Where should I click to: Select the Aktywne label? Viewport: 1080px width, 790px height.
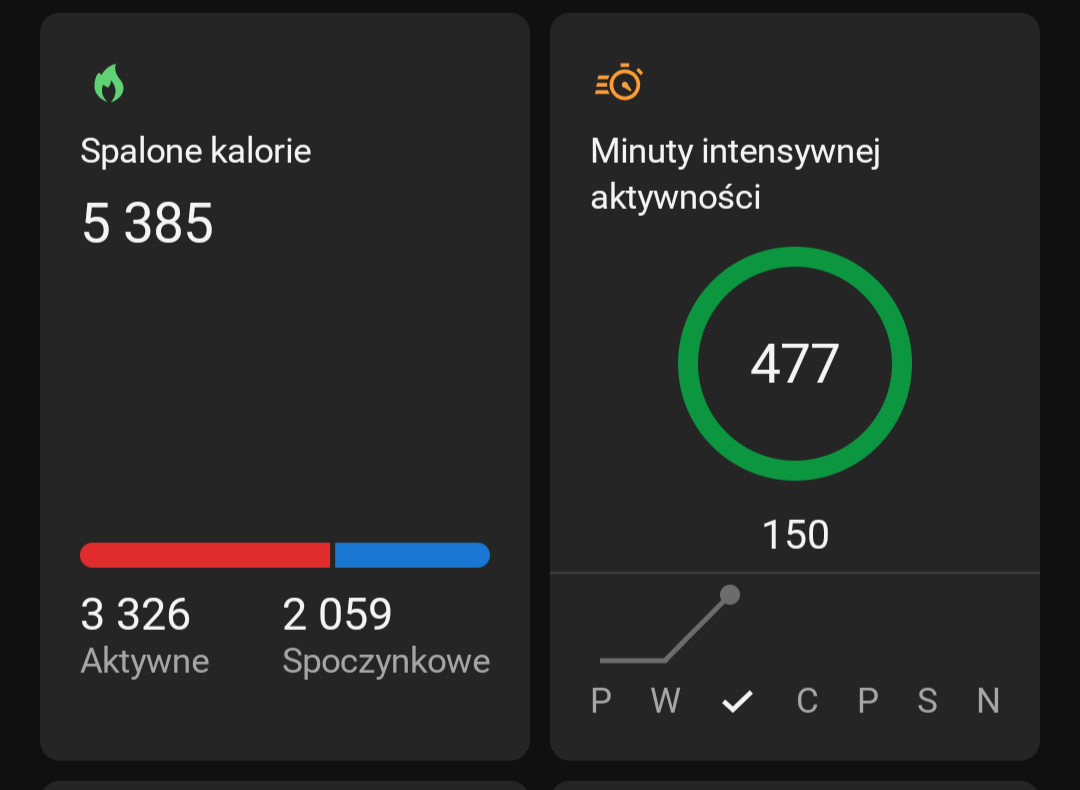coord(145,661)
